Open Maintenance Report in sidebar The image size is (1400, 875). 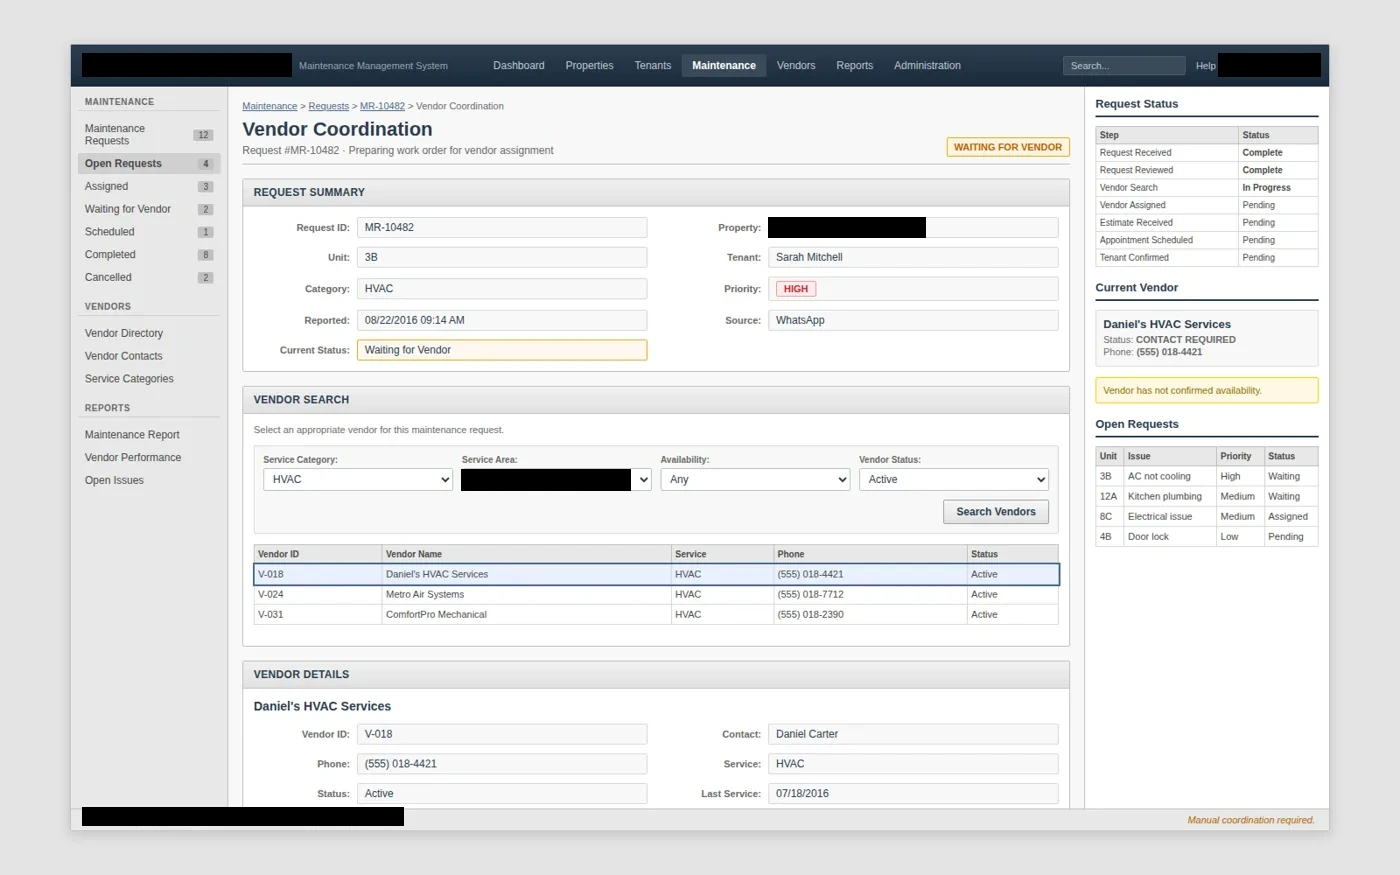click(148, 435)
